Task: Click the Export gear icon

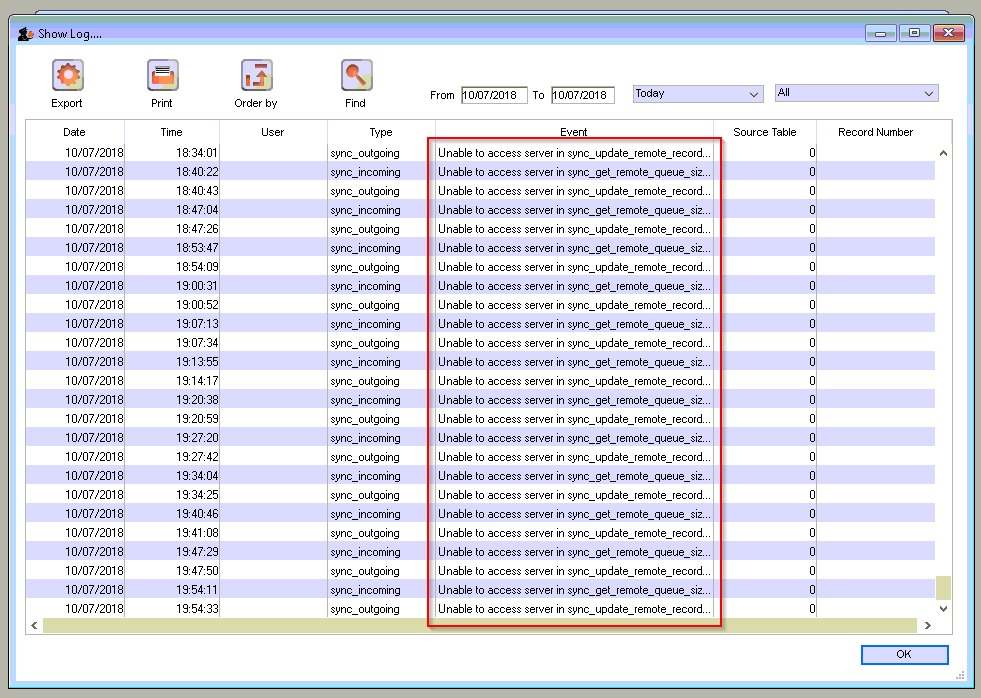Action: point(67,76)
